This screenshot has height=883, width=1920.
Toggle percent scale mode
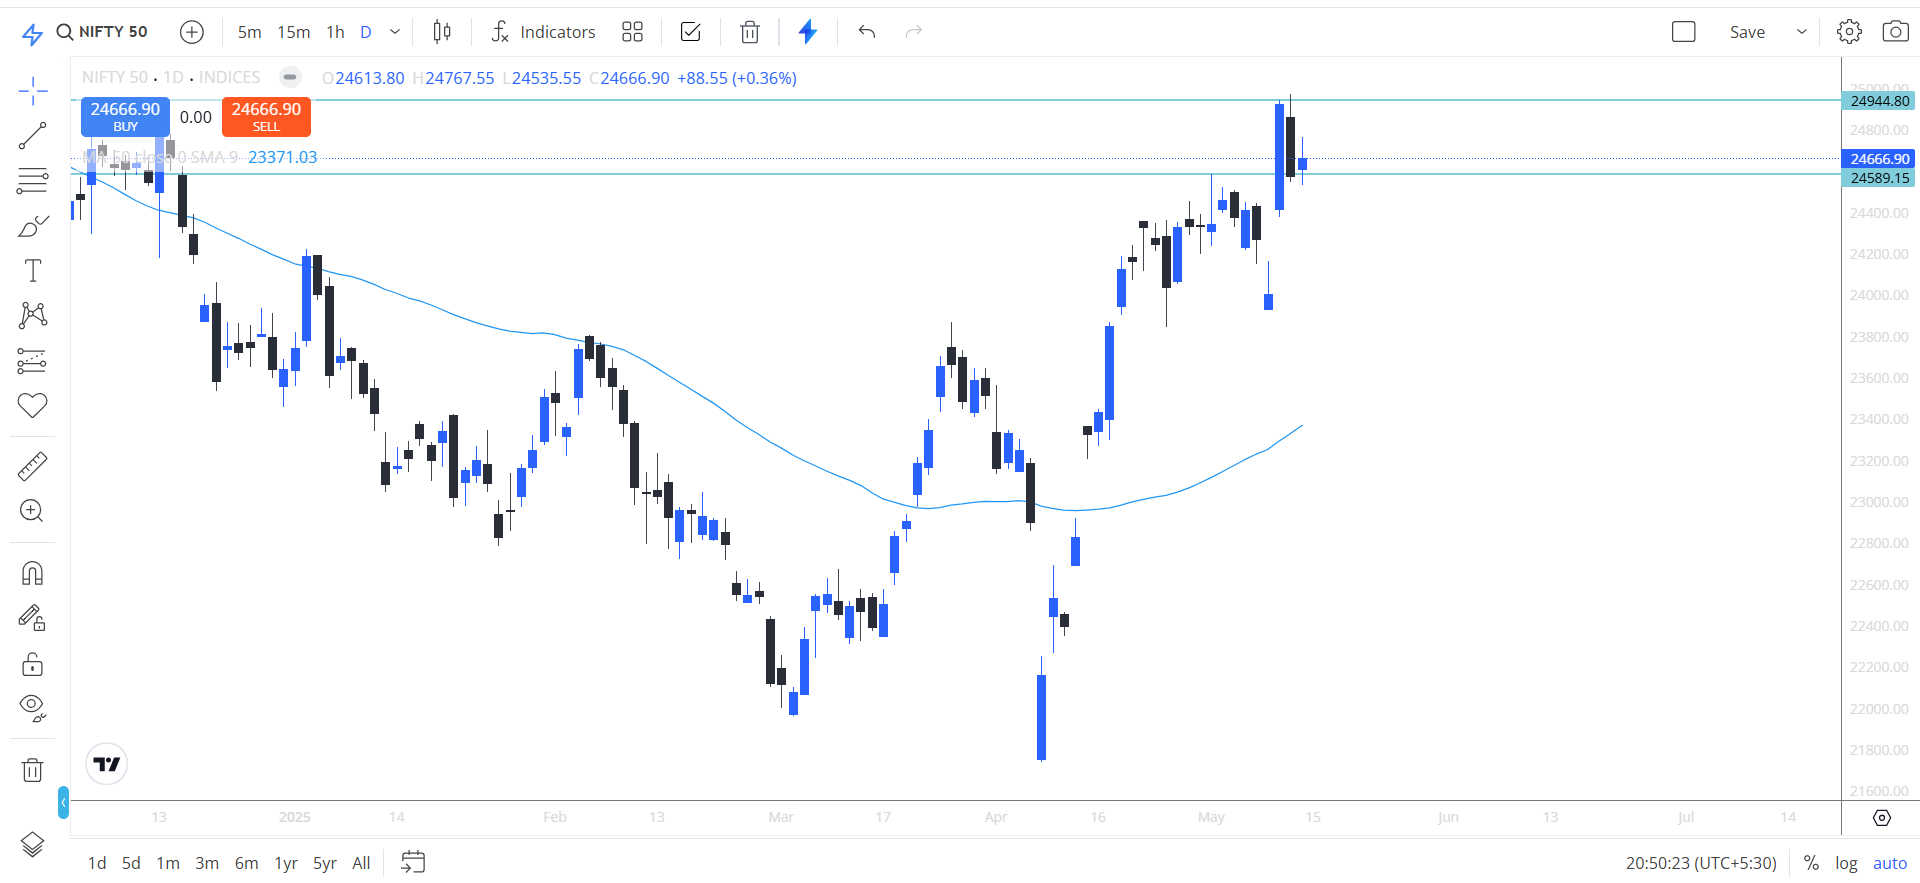(x=1811, y=863)
